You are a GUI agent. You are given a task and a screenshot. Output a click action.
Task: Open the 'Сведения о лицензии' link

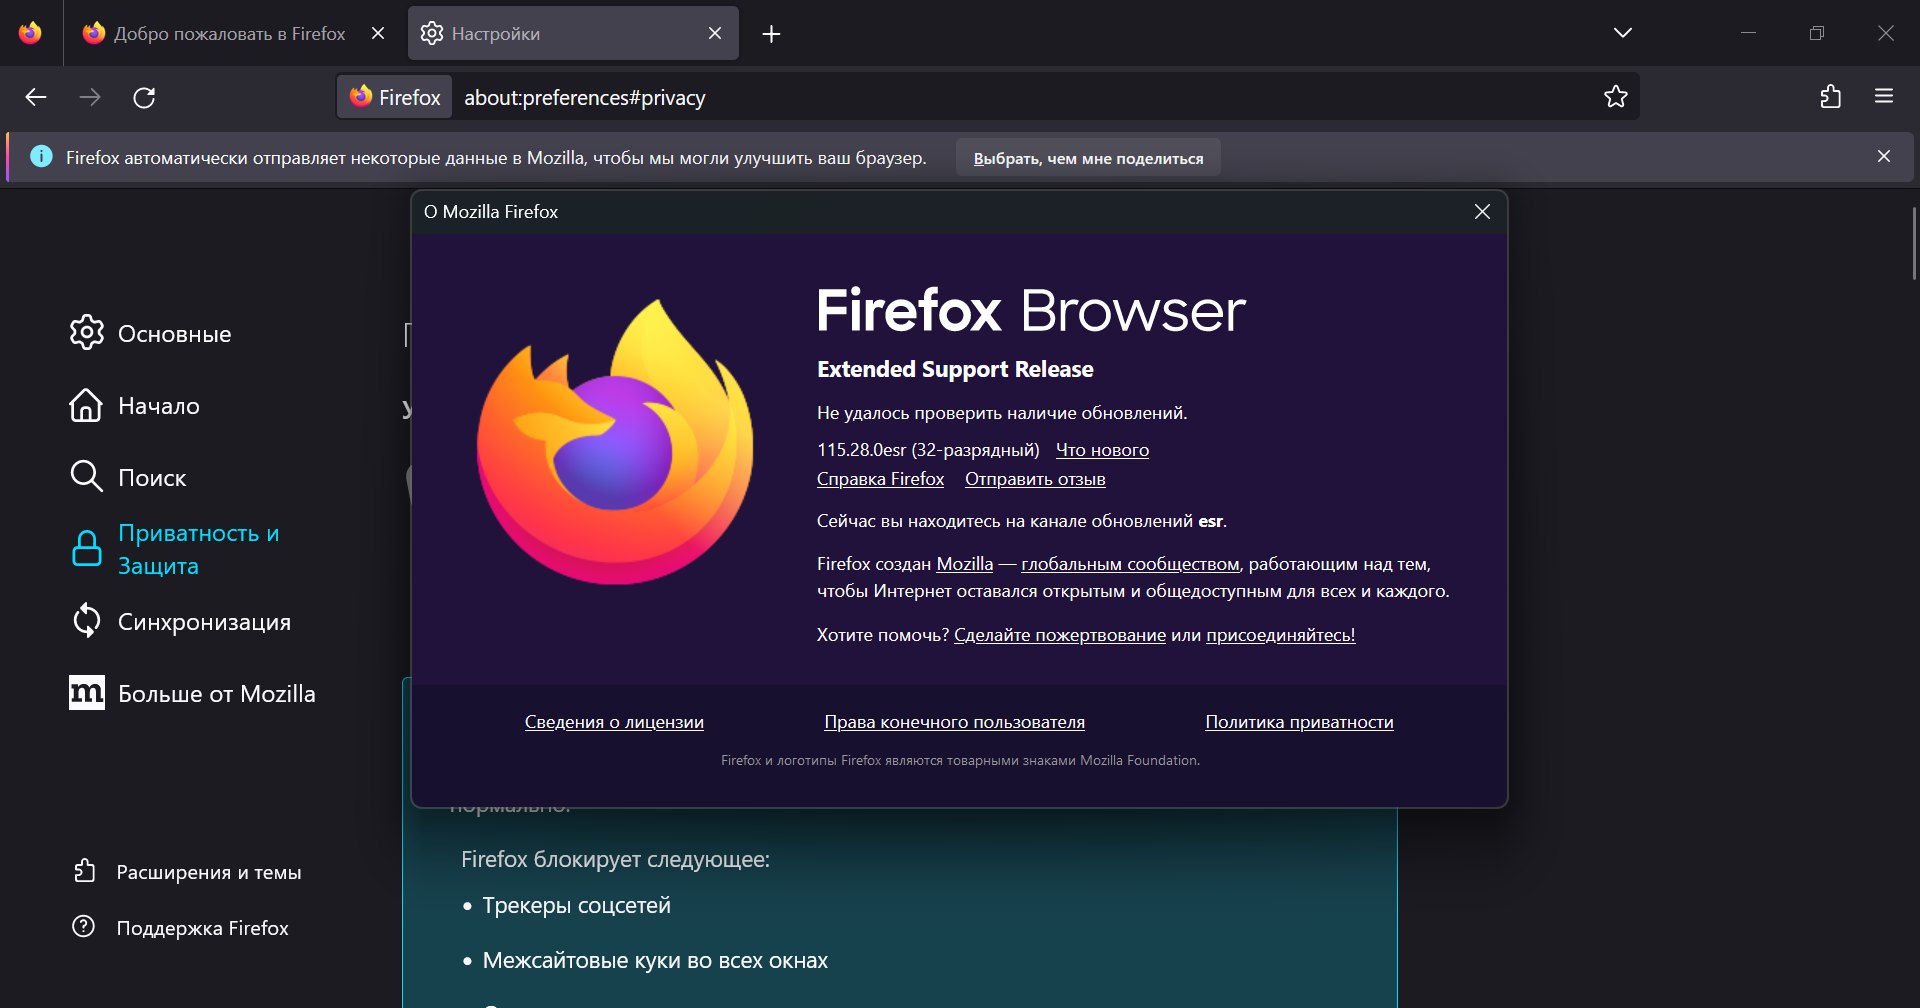[x=614, y=722]
